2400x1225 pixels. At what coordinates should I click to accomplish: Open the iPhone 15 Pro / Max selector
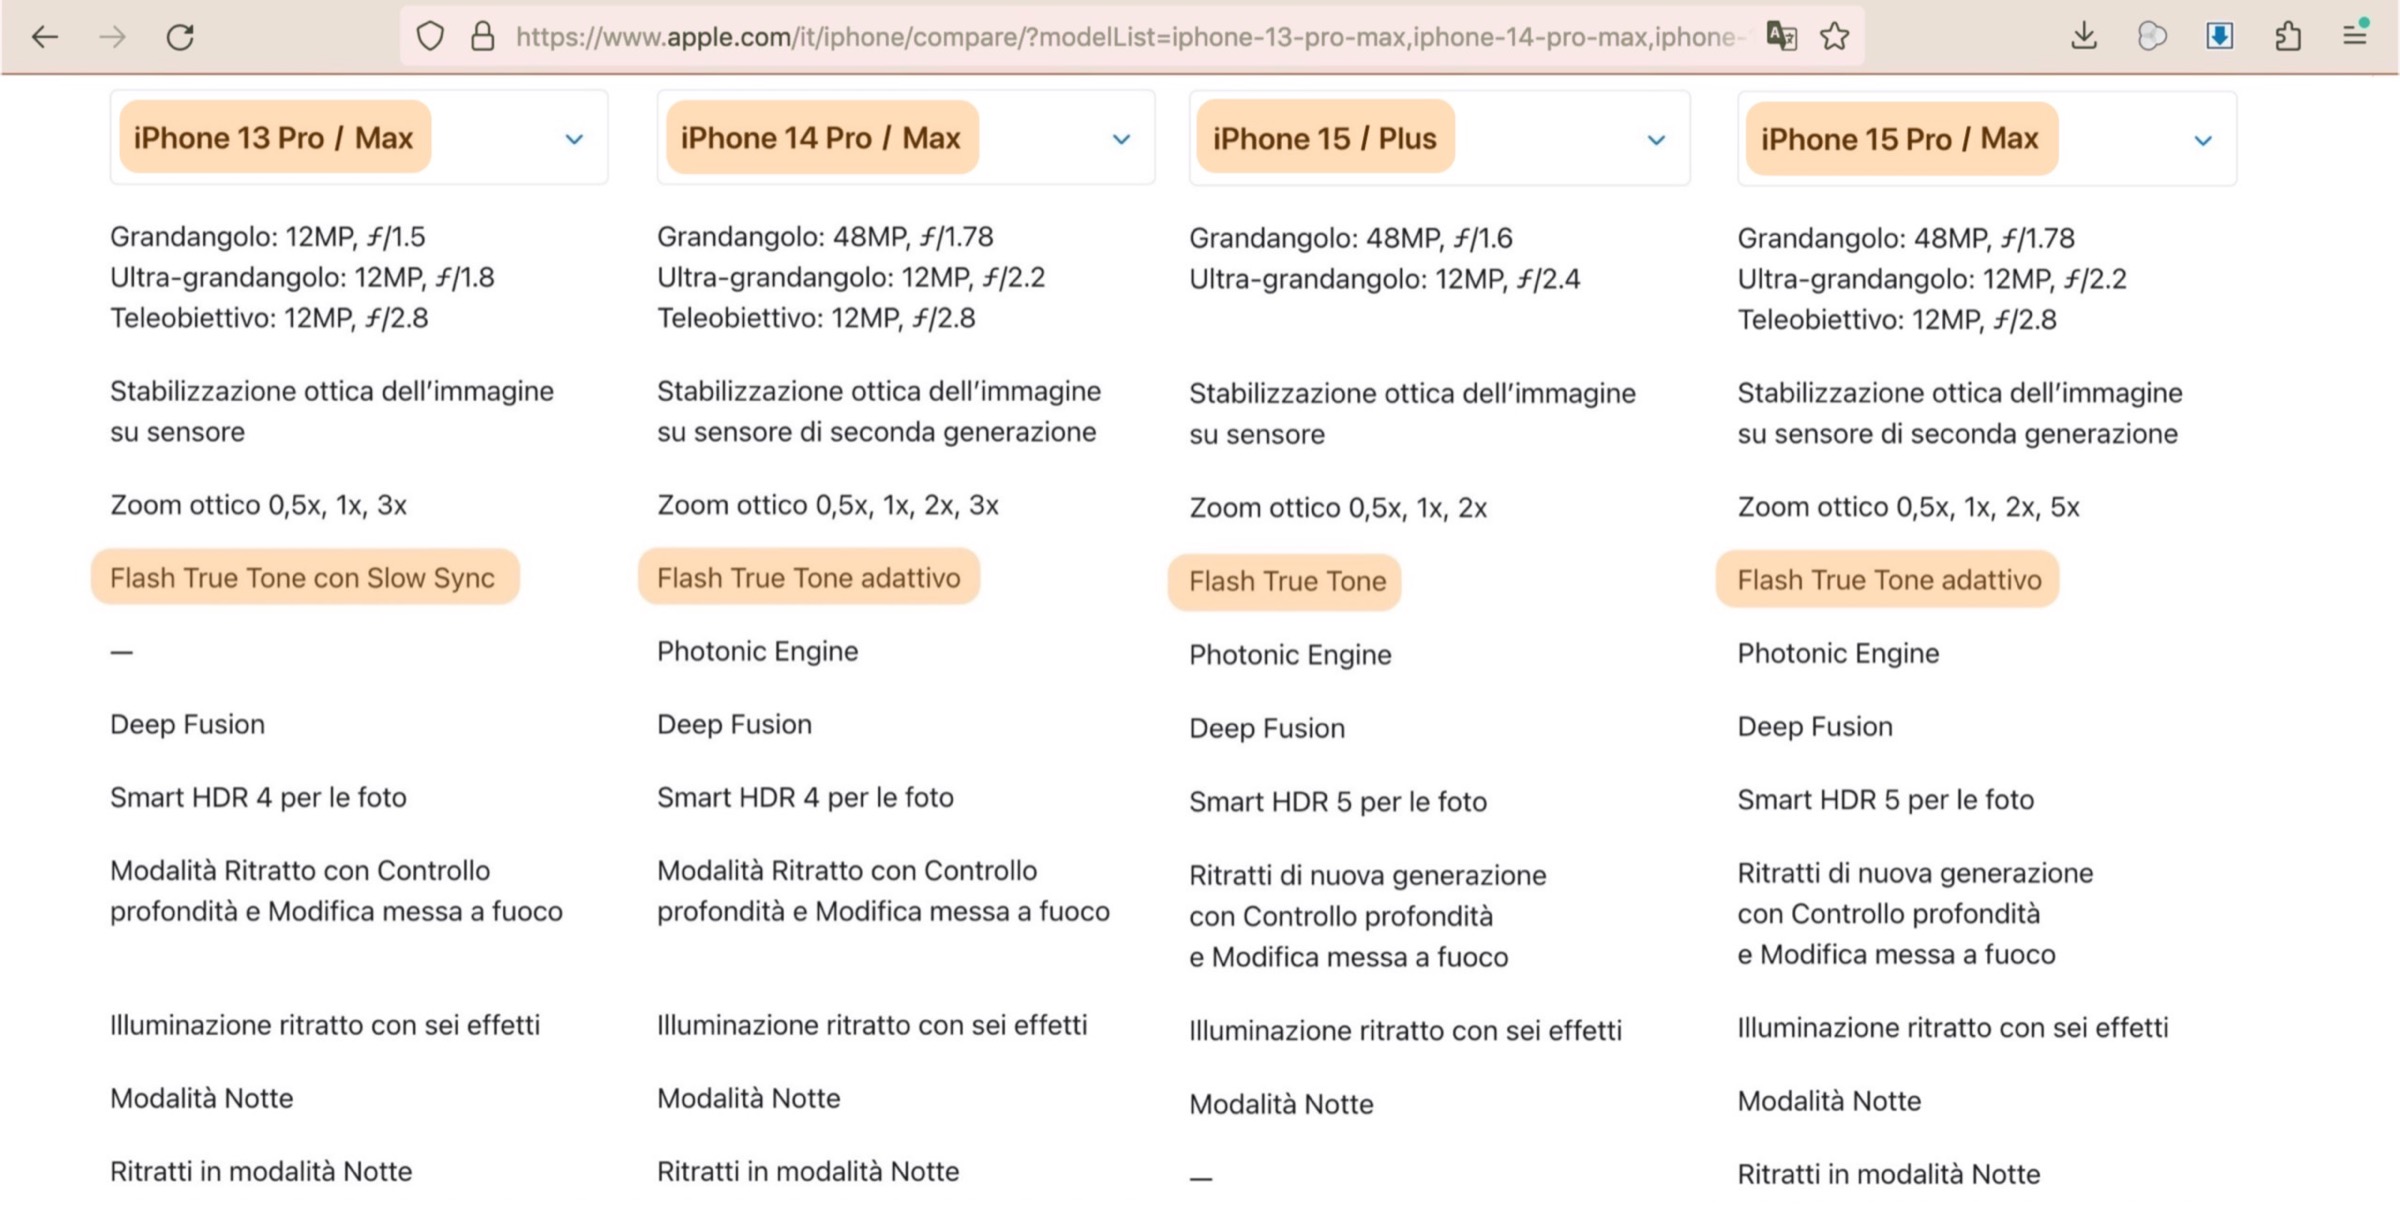point(2203,141)
